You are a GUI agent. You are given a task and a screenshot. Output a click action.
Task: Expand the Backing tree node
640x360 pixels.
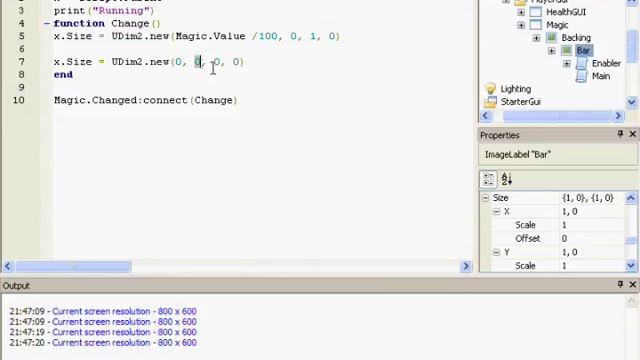pos(536,38)
